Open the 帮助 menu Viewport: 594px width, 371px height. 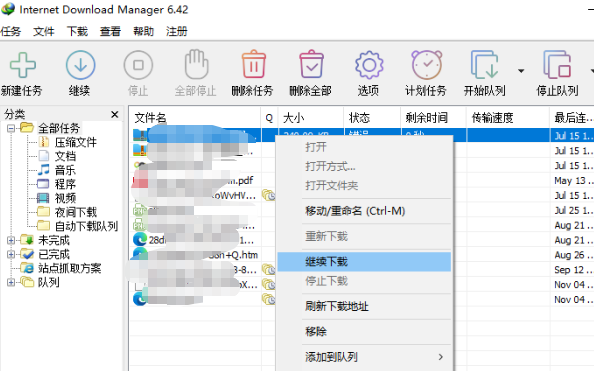(143, 31)
